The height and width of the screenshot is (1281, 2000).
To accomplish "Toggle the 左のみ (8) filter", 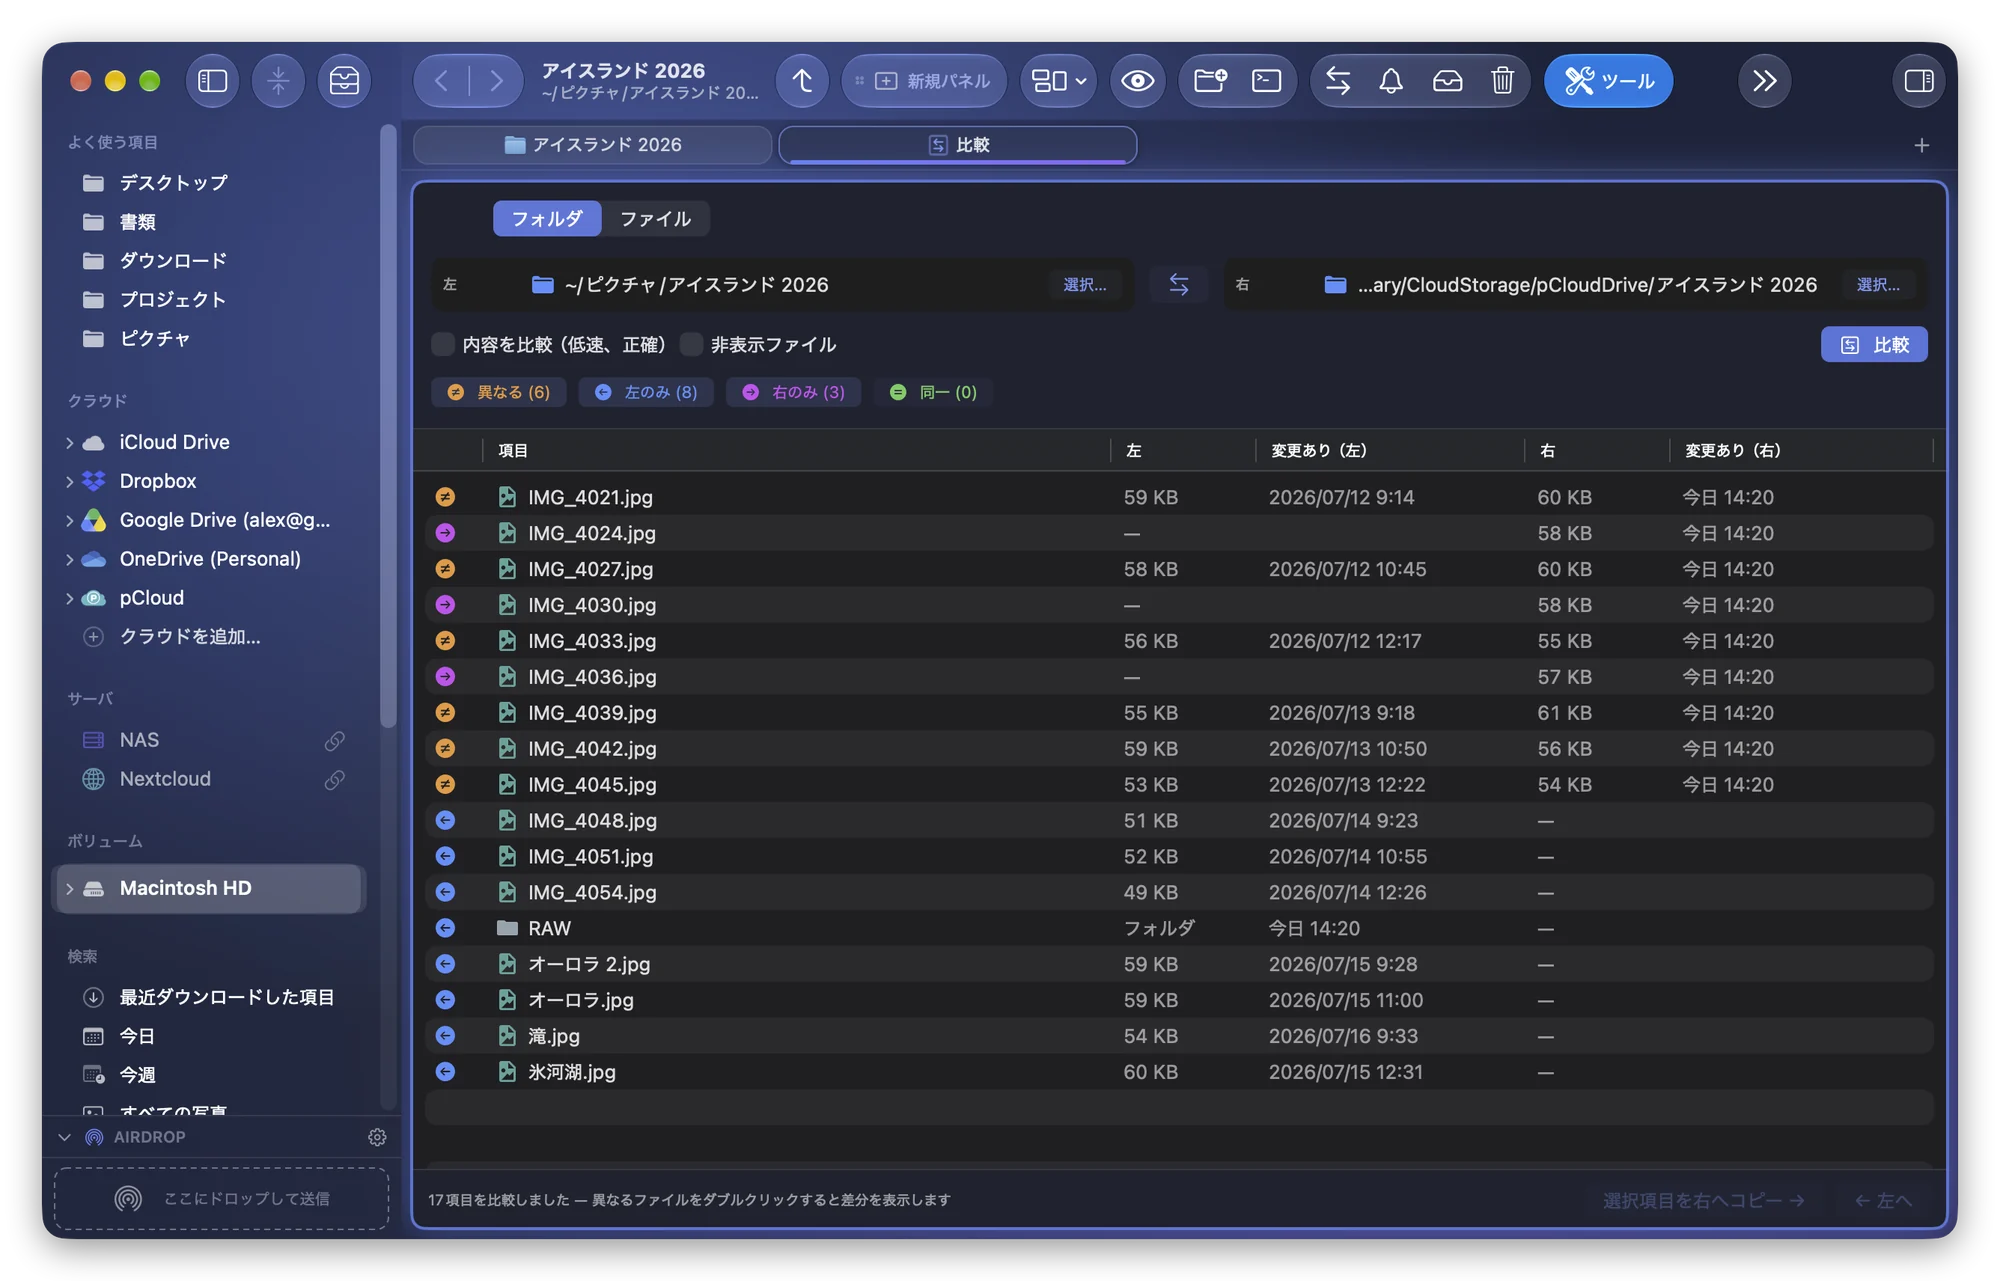I will coord(646,392).
